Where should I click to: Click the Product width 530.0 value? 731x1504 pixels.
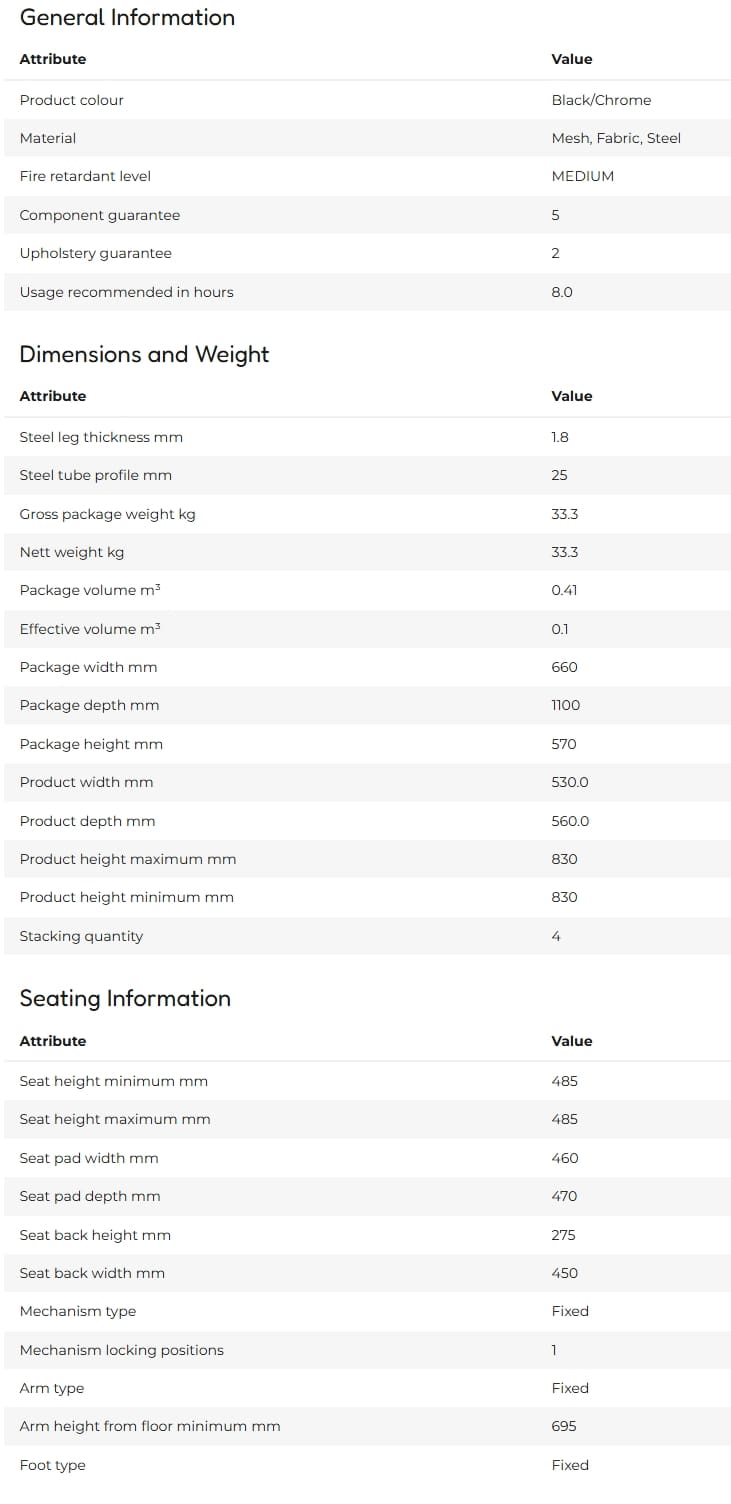pos(570,782)
